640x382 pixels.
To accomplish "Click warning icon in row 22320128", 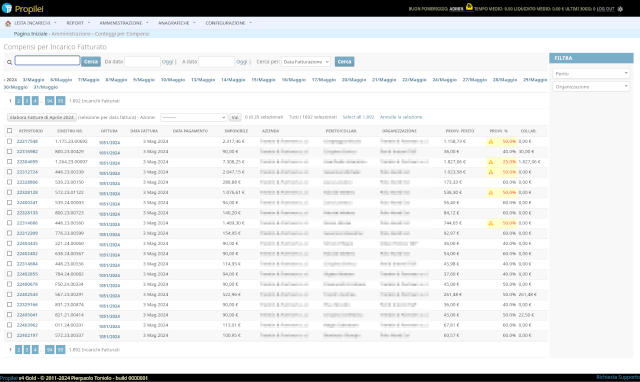I will (491, 193).
